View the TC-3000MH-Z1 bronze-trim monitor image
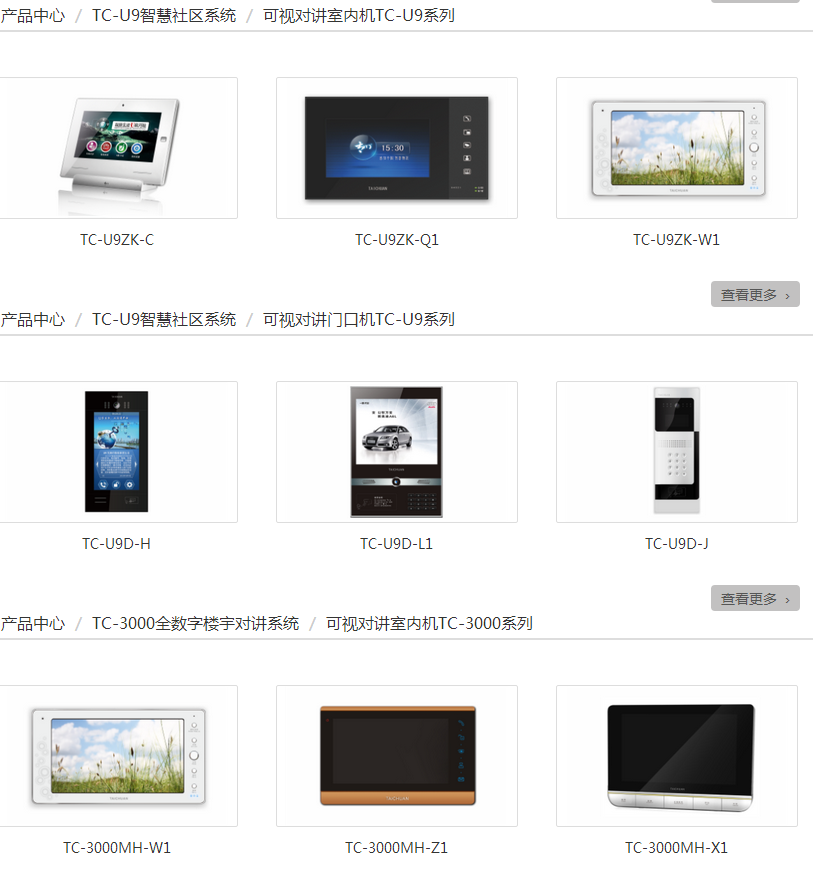 (397, 756)
